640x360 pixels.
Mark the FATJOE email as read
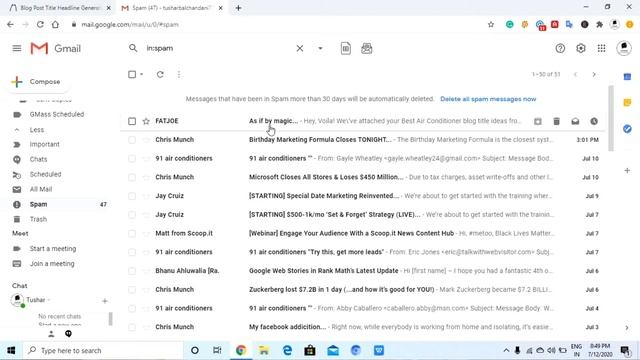[575, 121]
